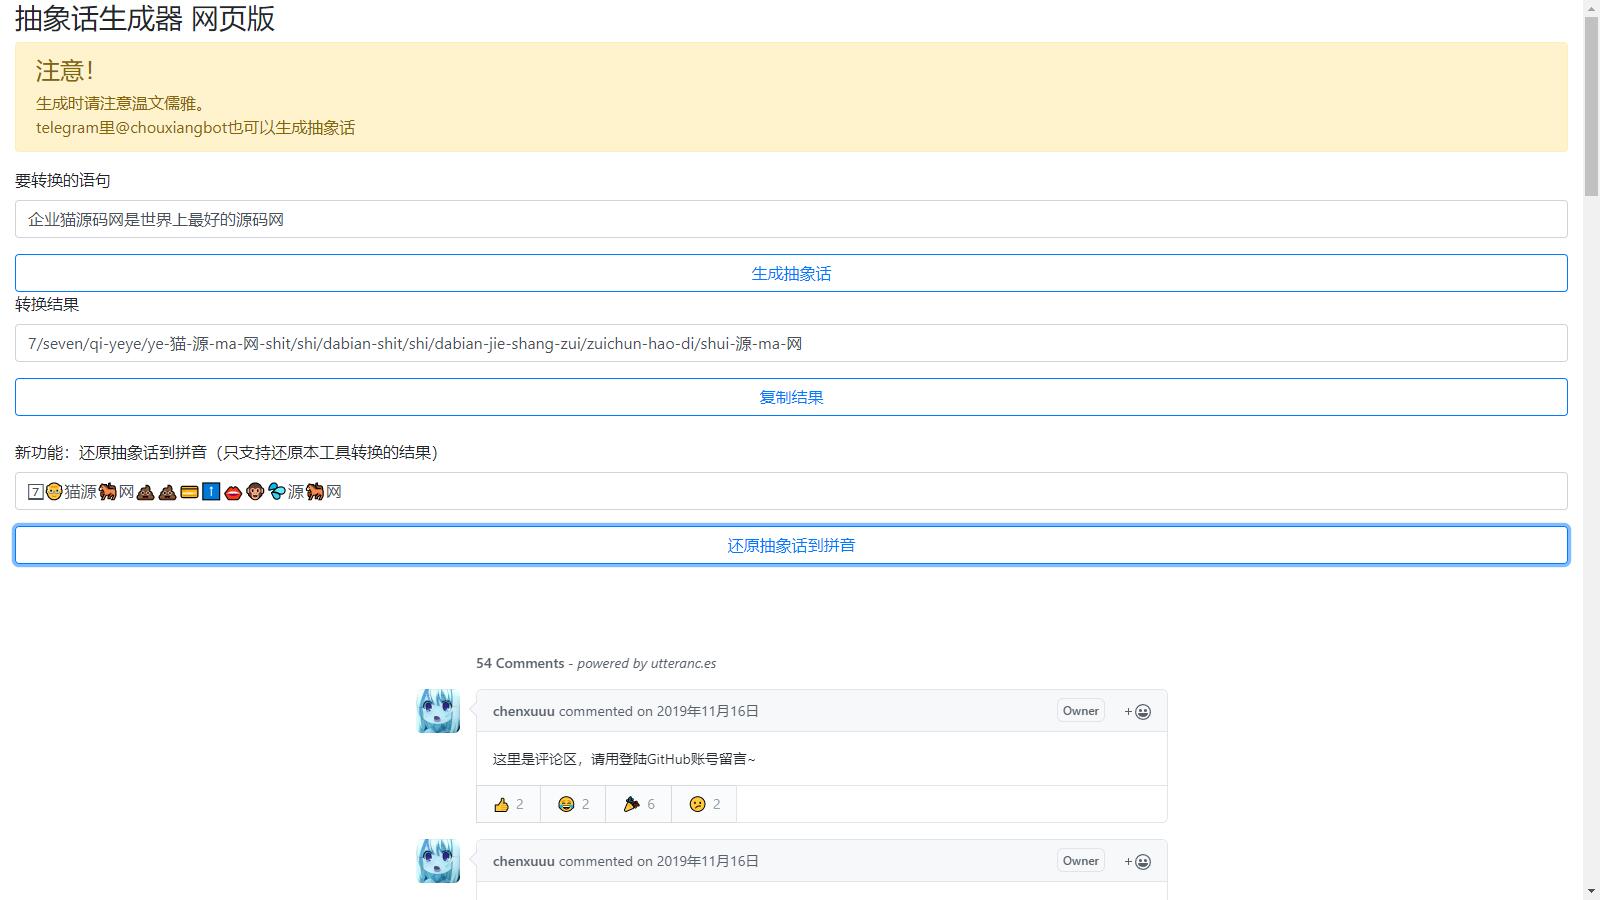Open the 54 Comments link
Image resolution: width=1600 pixels, height=900 pixels.
(x=520, y=663)
